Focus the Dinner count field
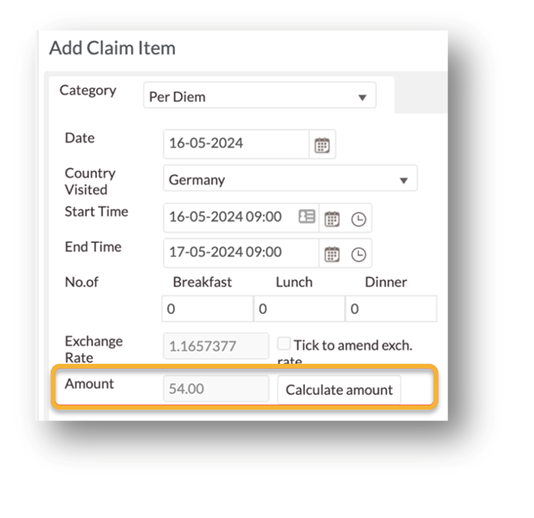534x518 pixels. [x=391, y=309]
